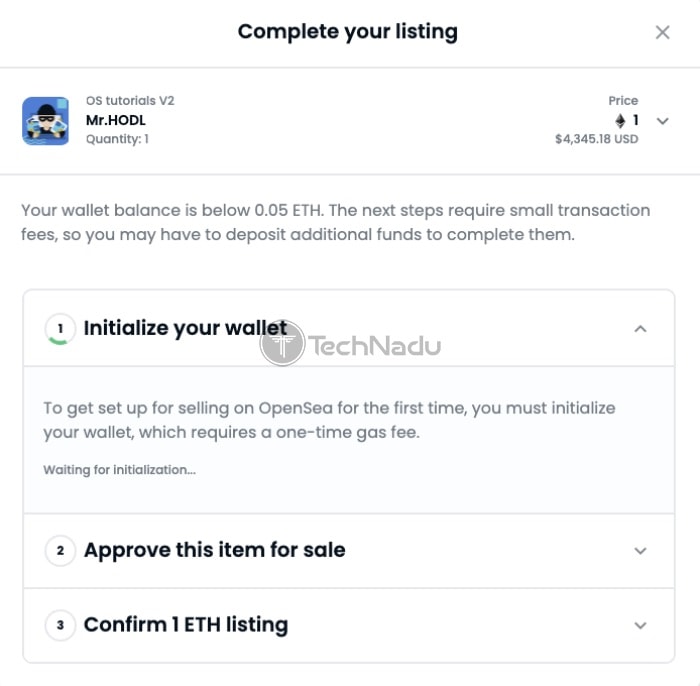Expand the price details chevron
The height and width of the screenshot is (686, 700).
(x=663, y=121)
